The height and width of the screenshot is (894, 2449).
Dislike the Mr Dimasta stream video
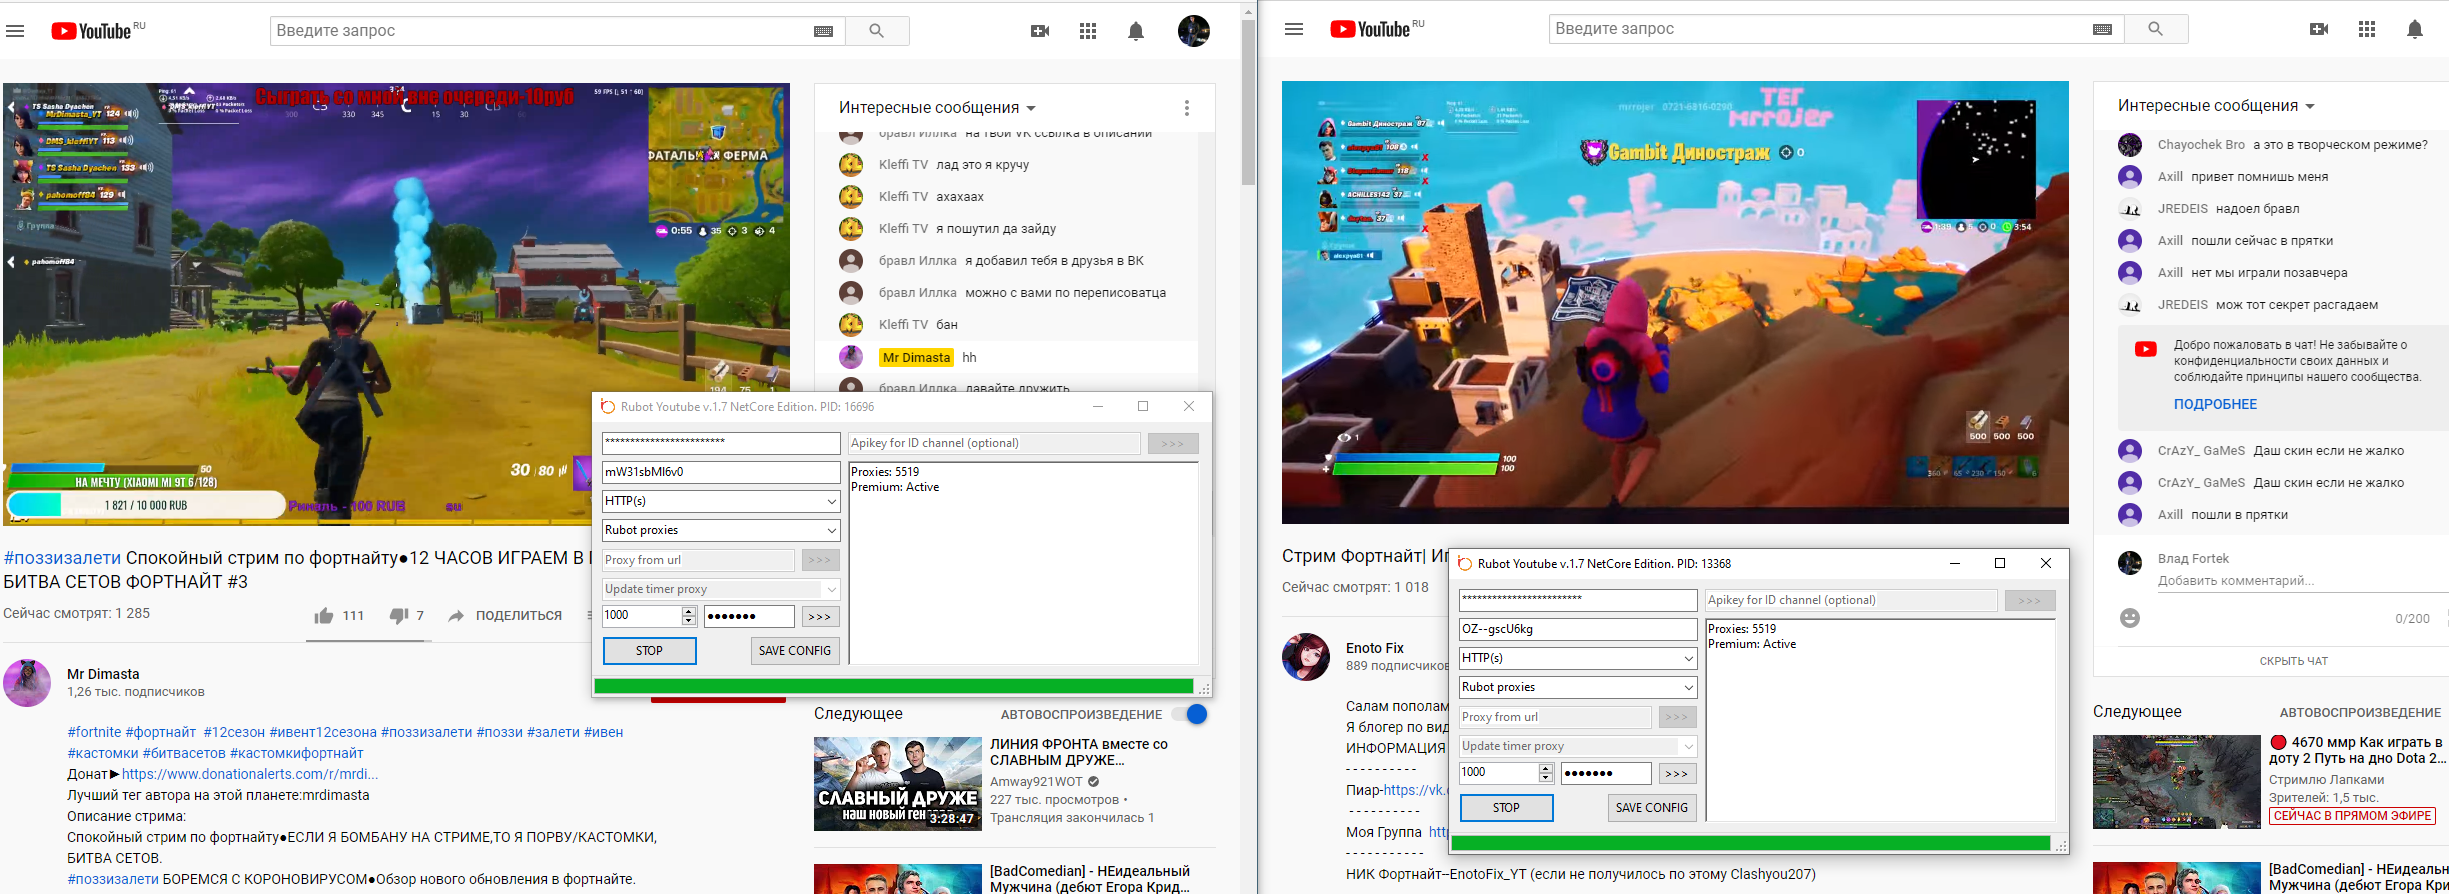click(x=398, y=616)
